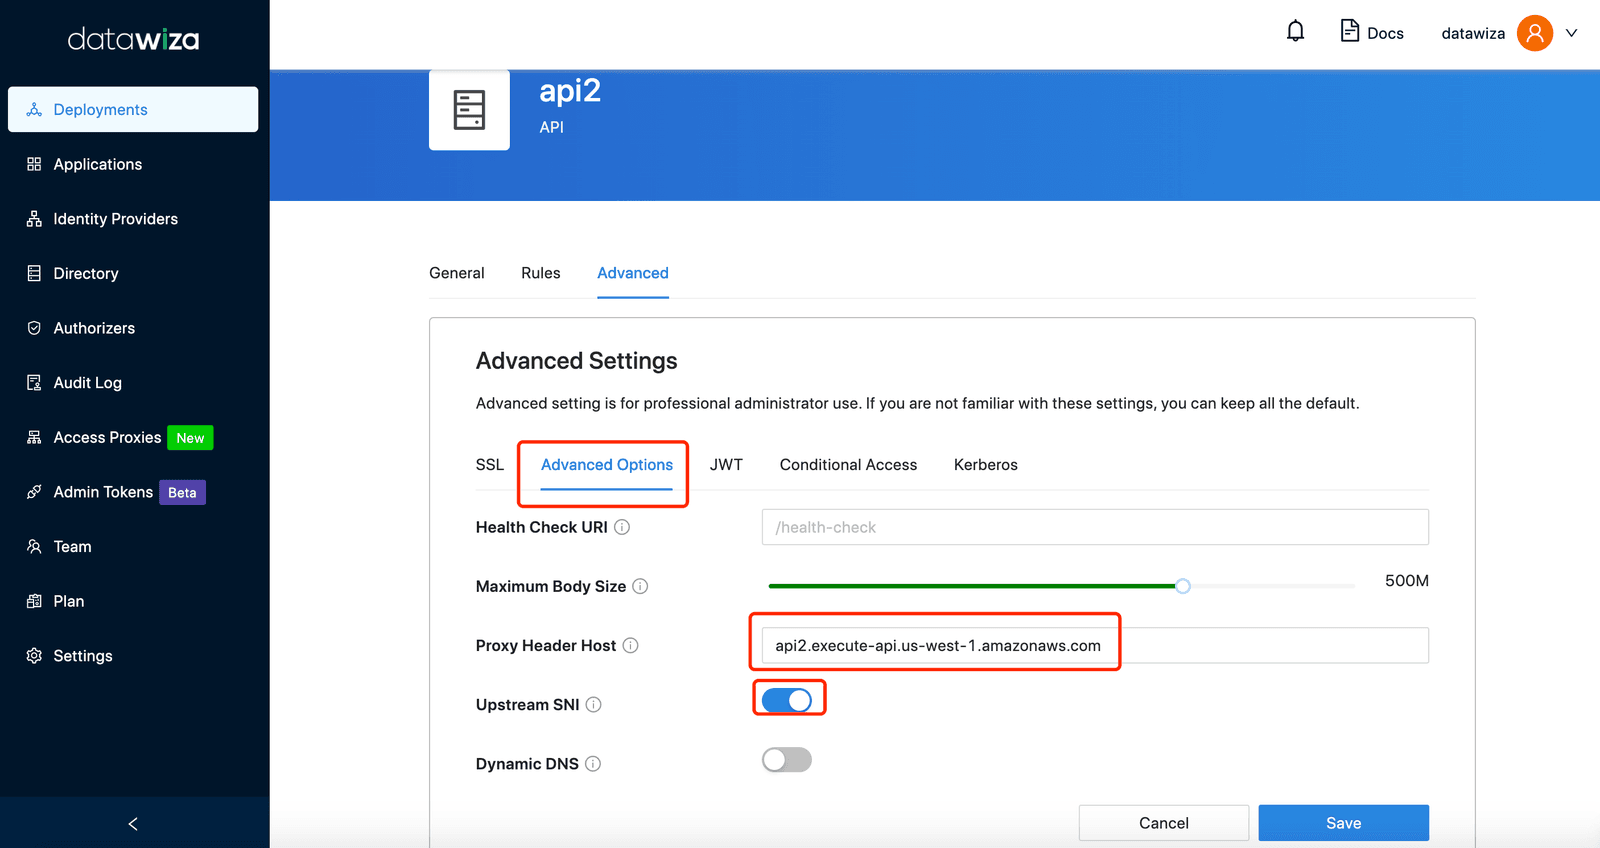
Task: Click the Advanced Settings heading
Action: tap(577, 361)
